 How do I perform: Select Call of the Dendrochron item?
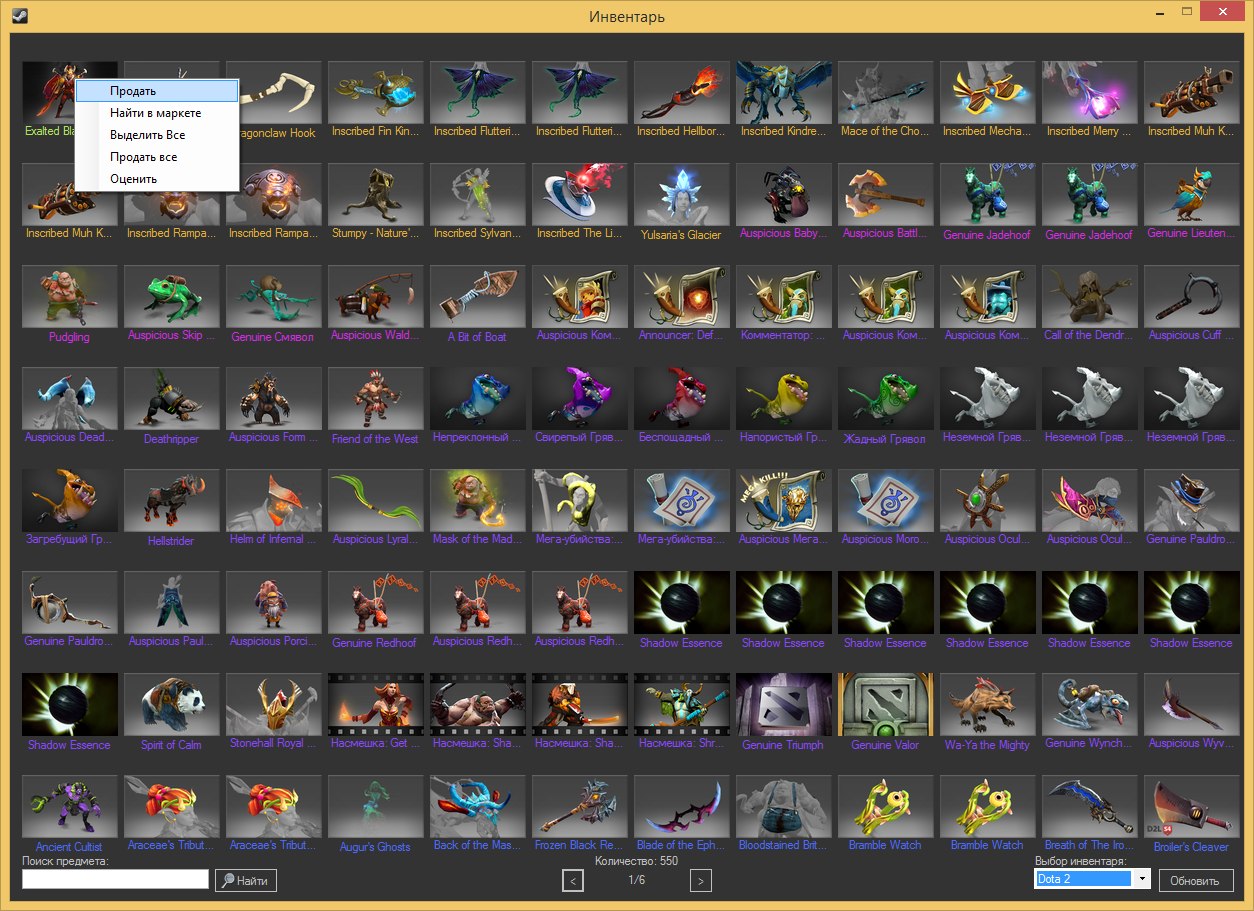click(1090, 297)
